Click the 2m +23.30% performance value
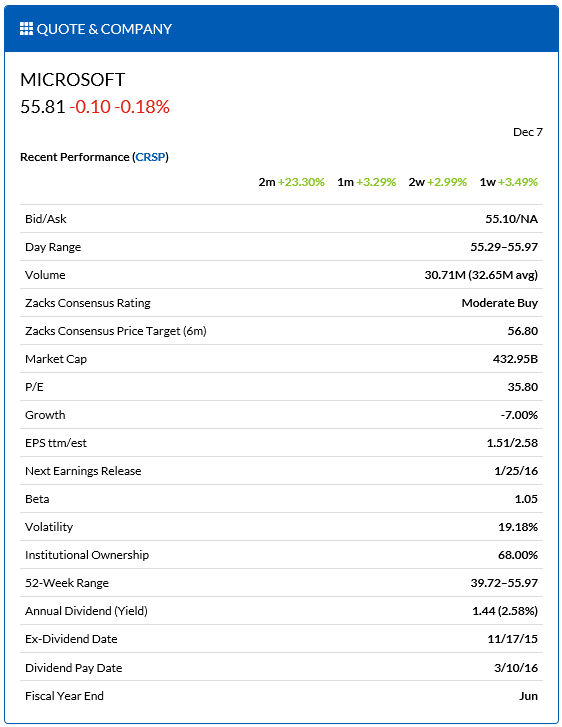 292,182
